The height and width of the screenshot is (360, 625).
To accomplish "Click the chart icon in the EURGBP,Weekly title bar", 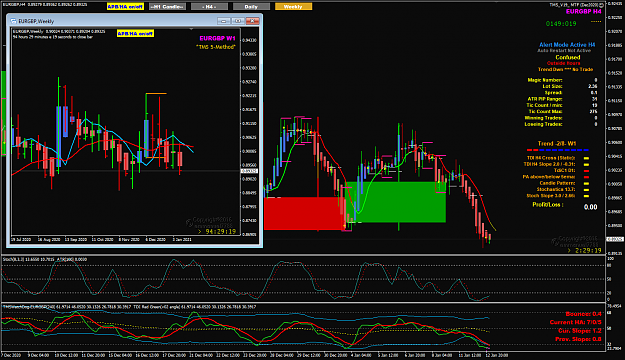I will pyautogui.click(x=13, y=21).
